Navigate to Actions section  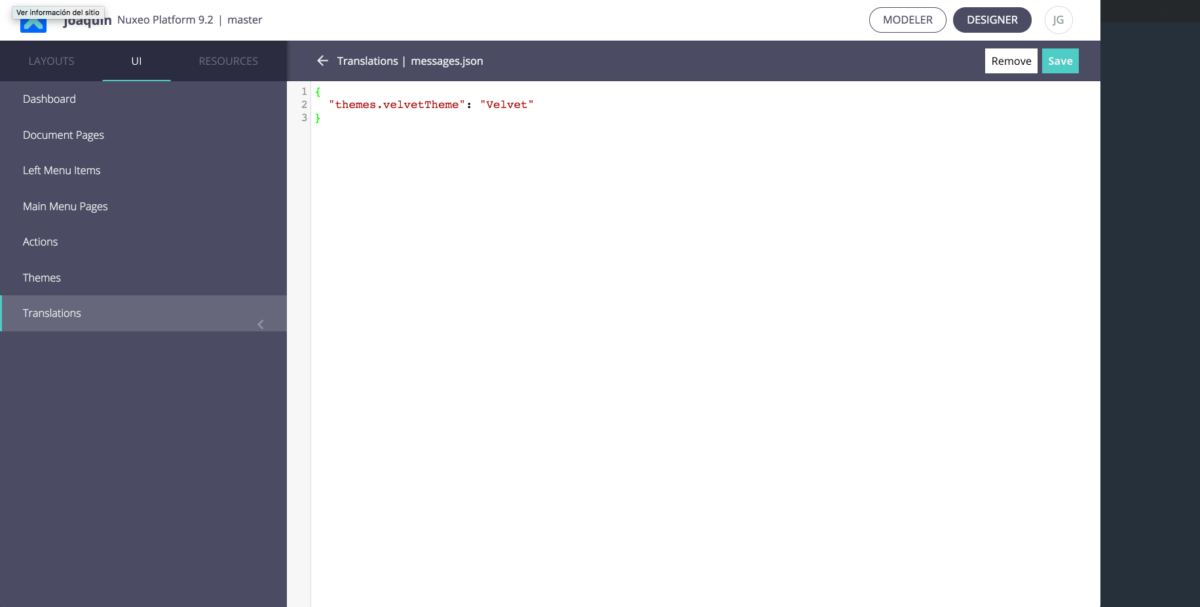coord(40,242)
